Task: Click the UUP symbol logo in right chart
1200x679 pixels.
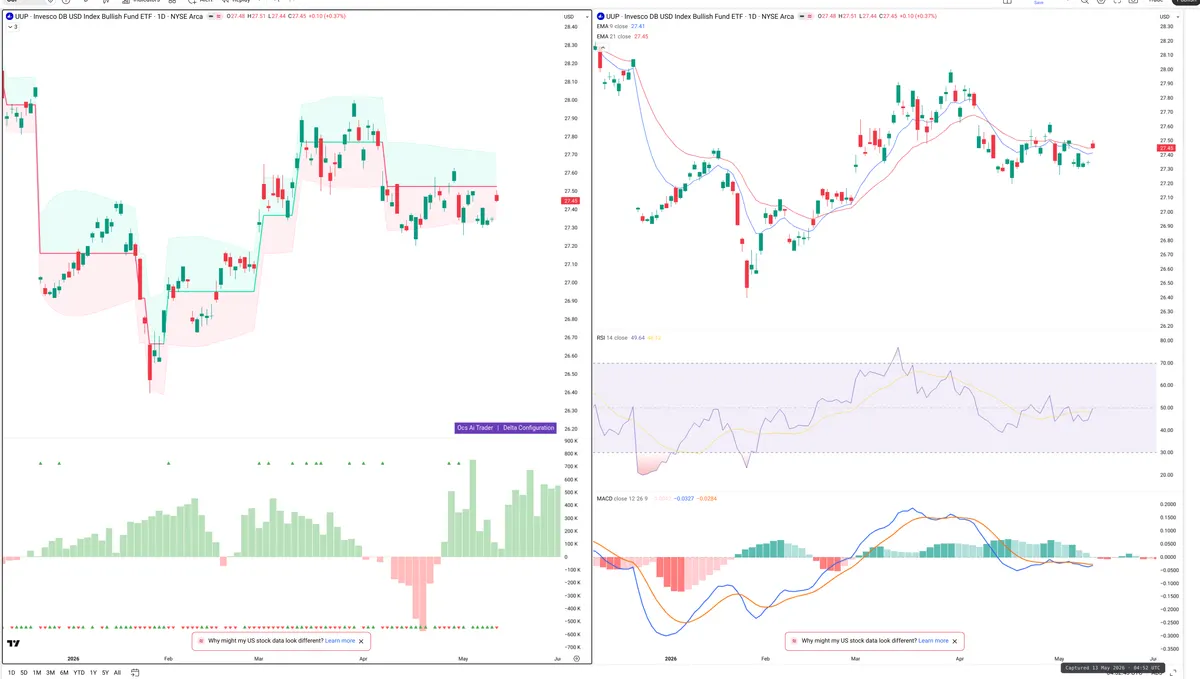Action: pos(601,17)
